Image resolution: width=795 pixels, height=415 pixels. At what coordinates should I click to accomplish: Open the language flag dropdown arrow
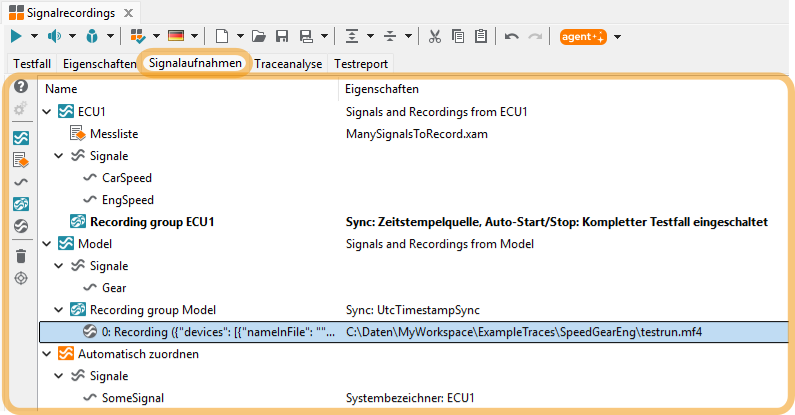coord(194,36)
